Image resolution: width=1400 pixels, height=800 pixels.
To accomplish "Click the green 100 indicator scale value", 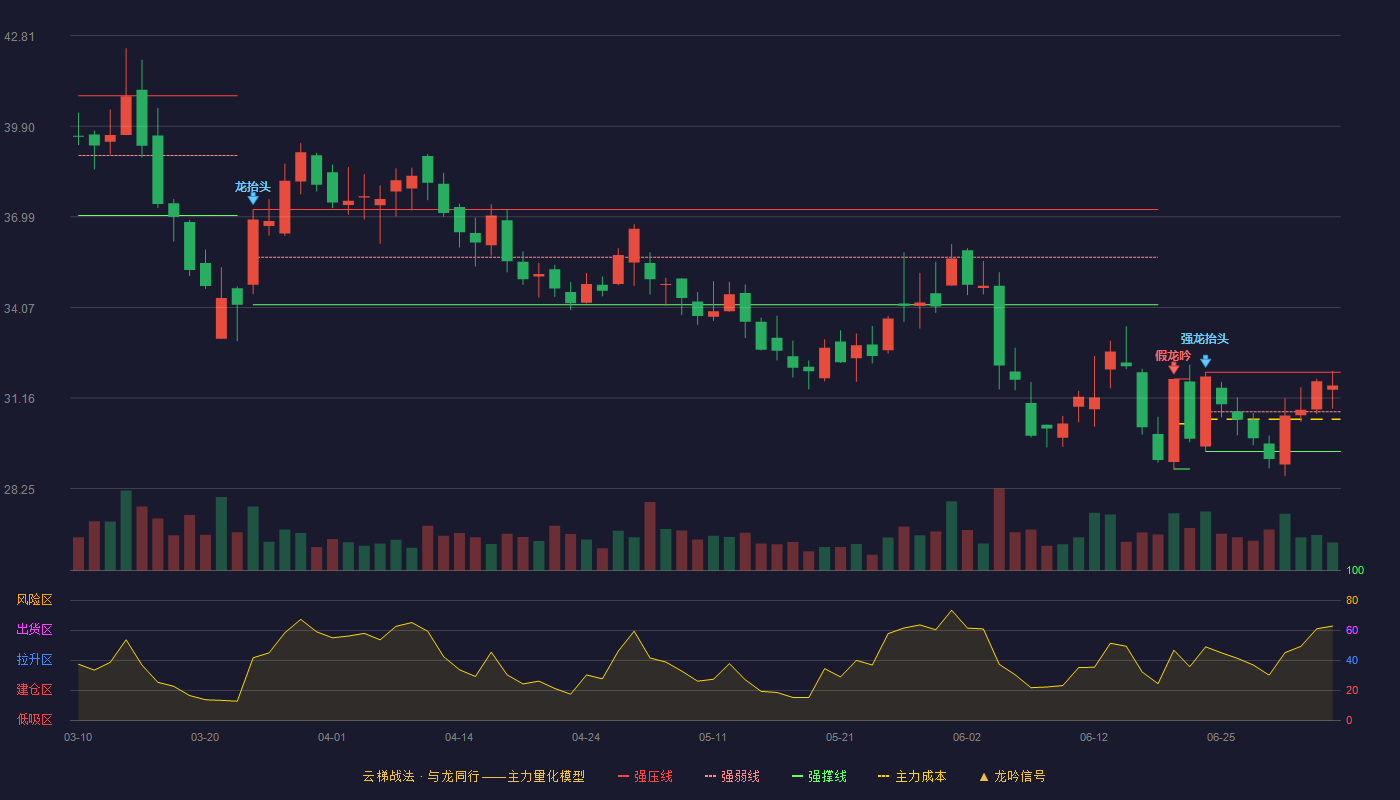I will tap(1355, 571).
